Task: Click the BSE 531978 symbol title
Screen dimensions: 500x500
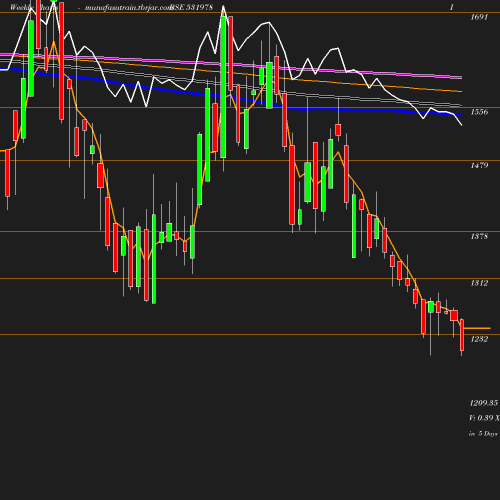Action: click(x=191, y=7)
